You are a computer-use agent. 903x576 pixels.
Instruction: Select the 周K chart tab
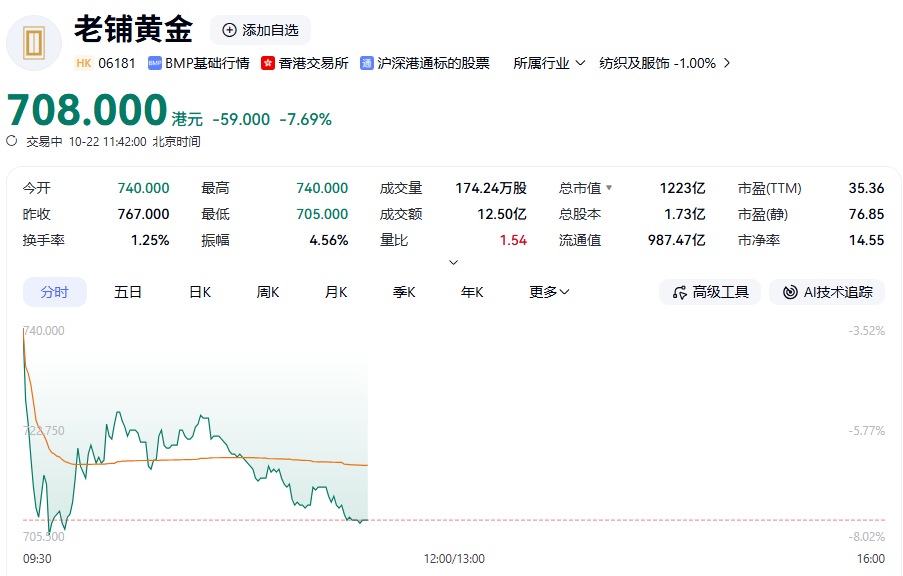(268, 292)
